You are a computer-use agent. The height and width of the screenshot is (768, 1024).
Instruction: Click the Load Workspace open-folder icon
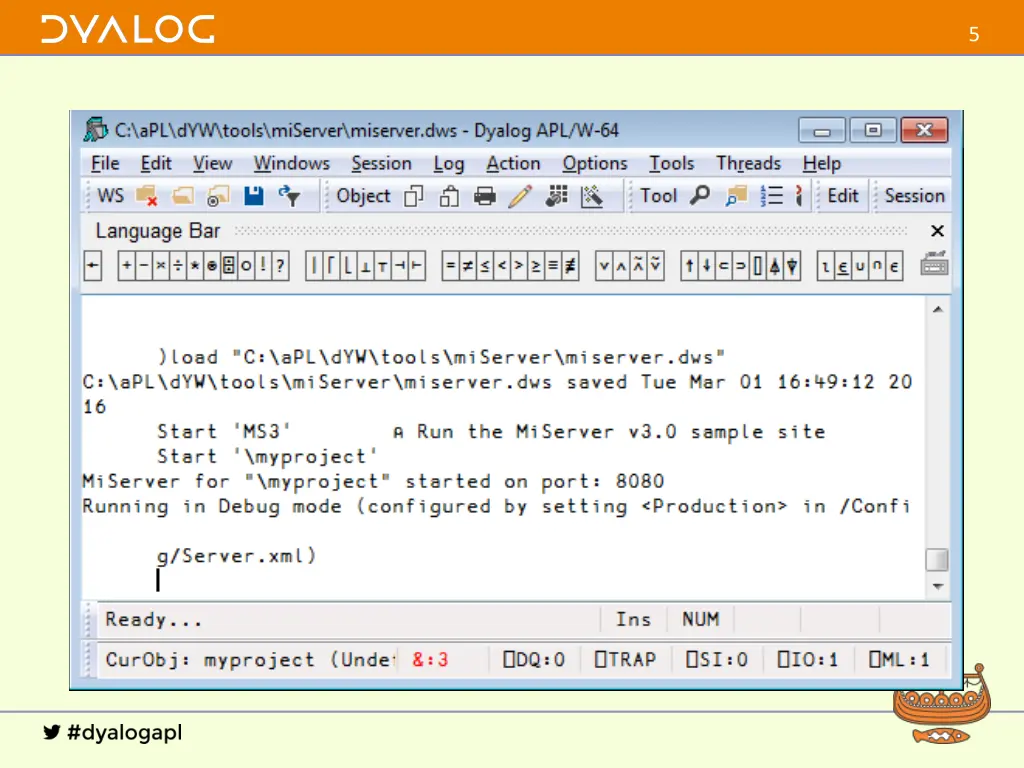(183, 196)
